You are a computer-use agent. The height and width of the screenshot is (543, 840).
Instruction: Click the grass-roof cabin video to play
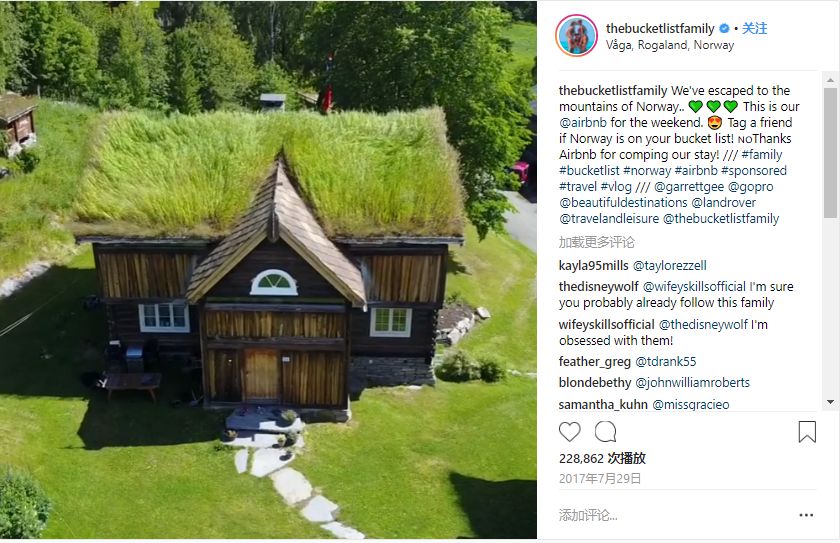coord(268,270)
